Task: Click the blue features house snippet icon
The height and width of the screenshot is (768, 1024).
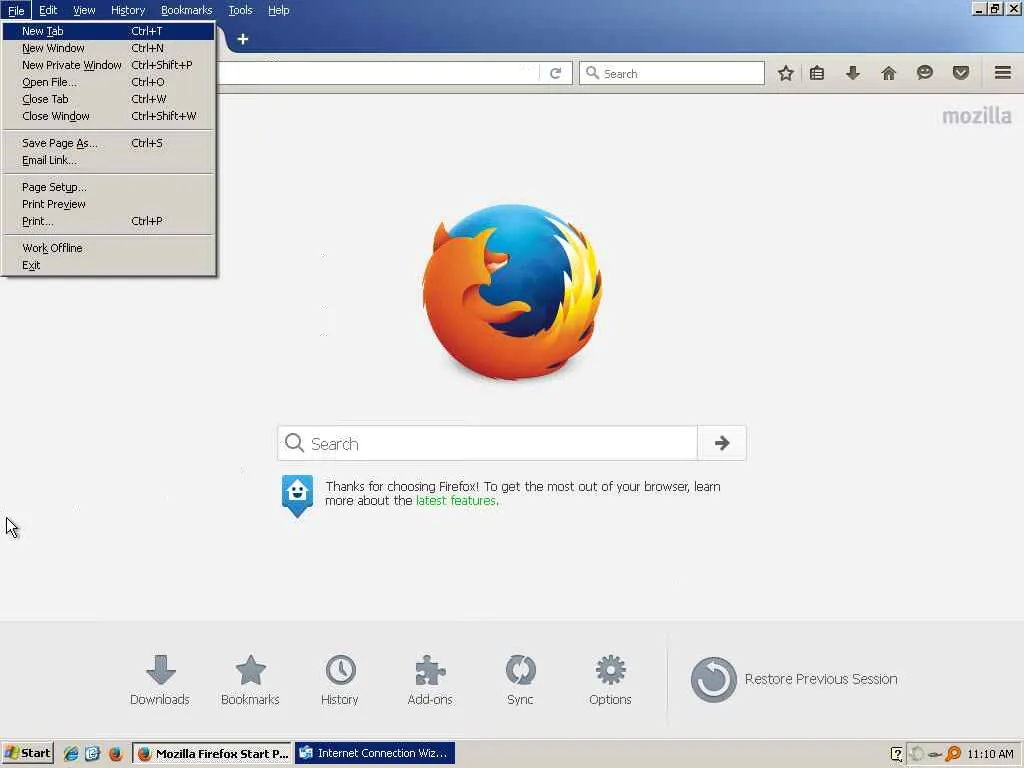Action: coord(297,496)
